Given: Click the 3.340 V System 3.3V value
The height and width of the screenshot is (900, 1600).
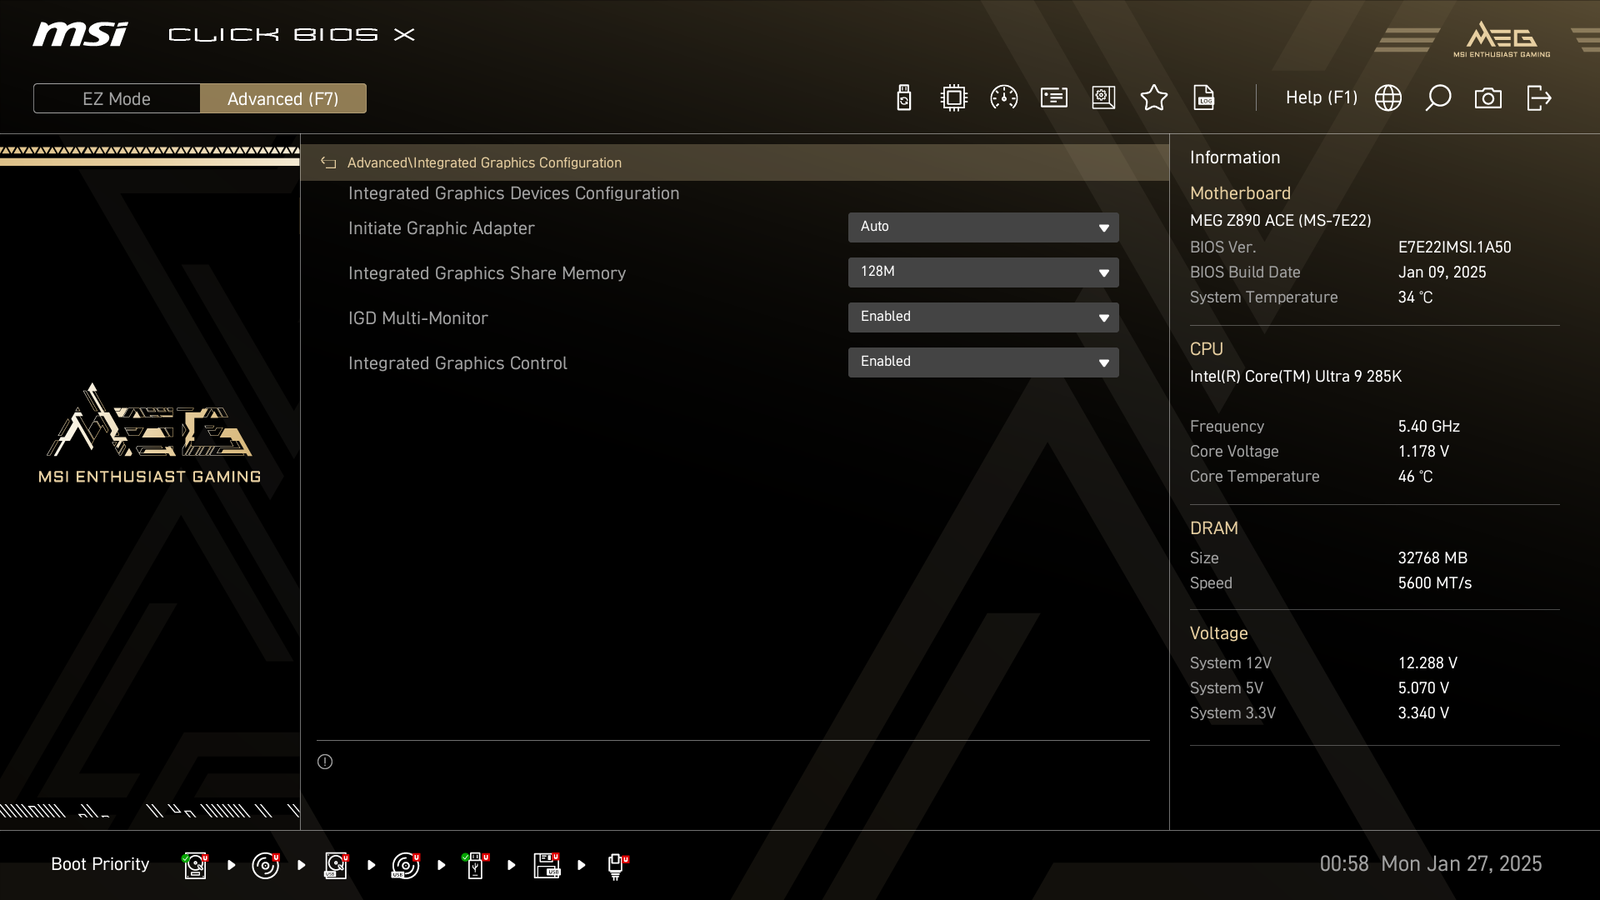Looking at the screenshot, I should click(x=1423, y=713).
